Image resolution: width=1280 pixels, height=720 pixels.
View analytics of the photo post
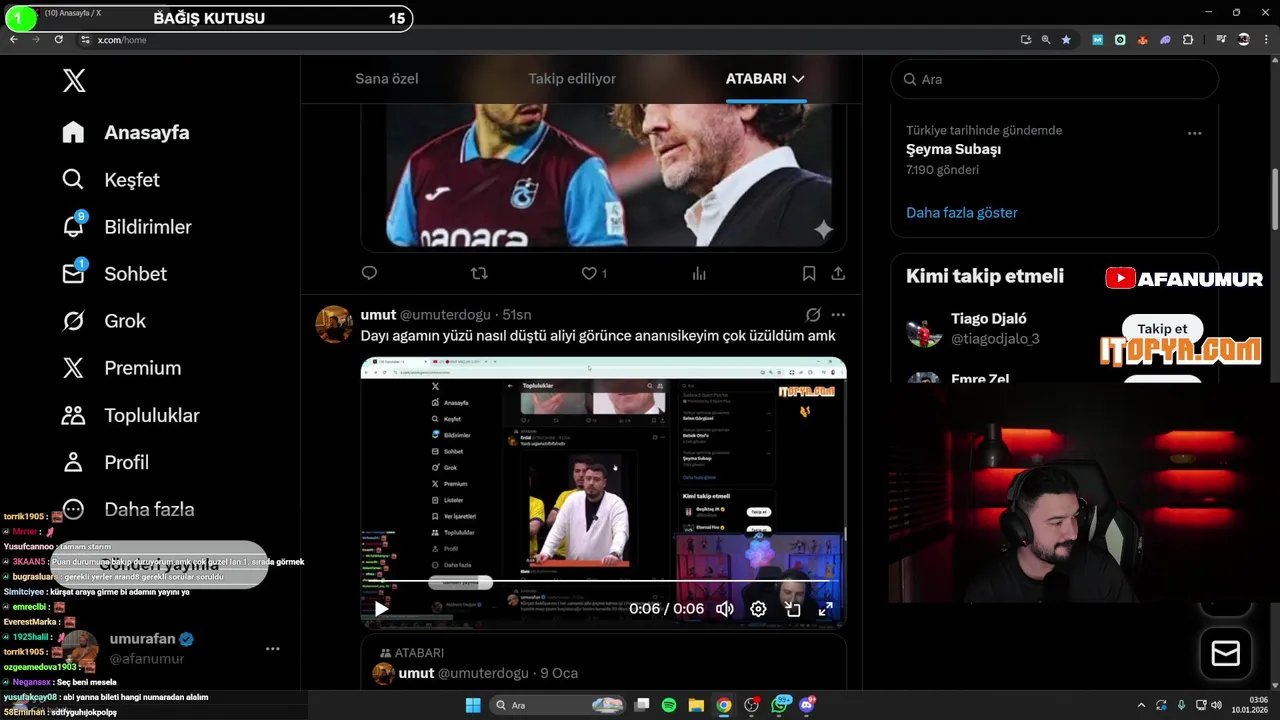pos(699,273)
